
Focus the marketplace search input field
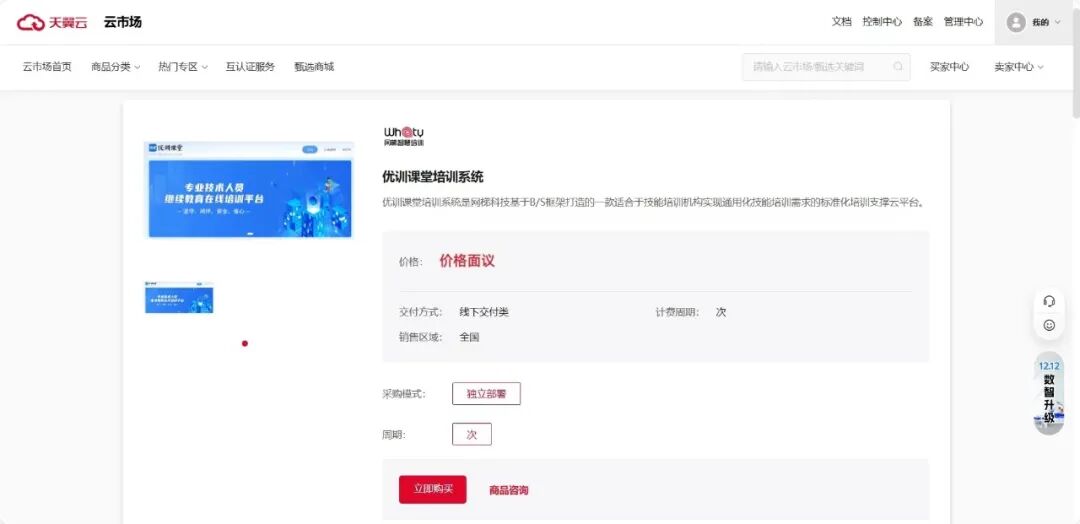point(826,67)
